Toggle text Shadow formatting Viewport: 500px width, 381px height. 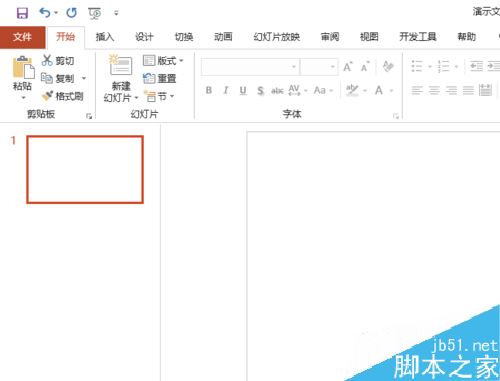tap(260, 90)
